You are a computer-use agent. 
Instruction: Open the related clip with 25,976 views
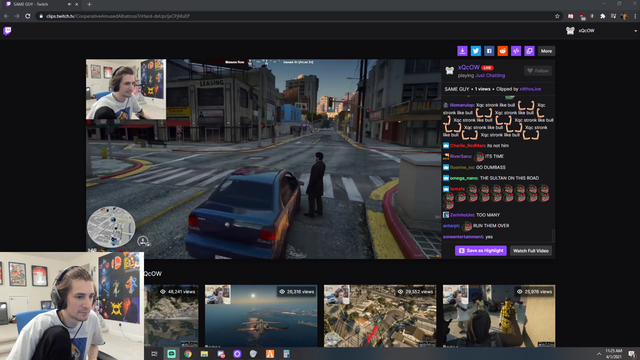[499, 316]
